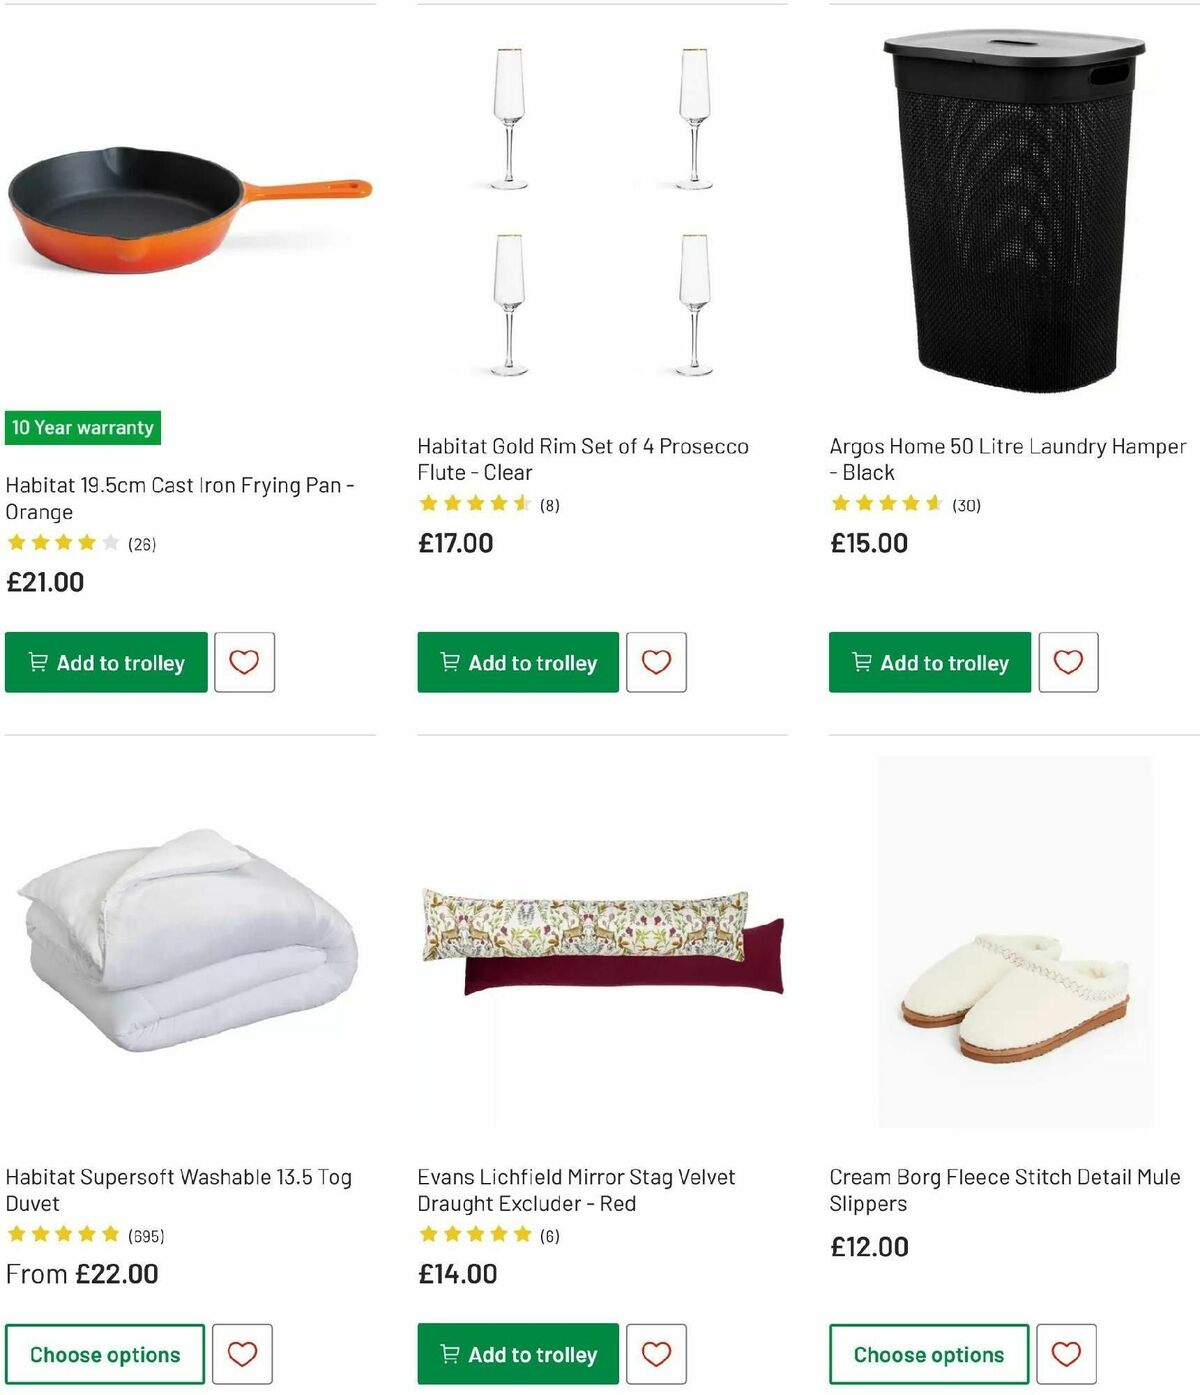Screen dimensions: 1200x1395
Task: Click the 10 Year warranty badge
Action: coord(82,427)
